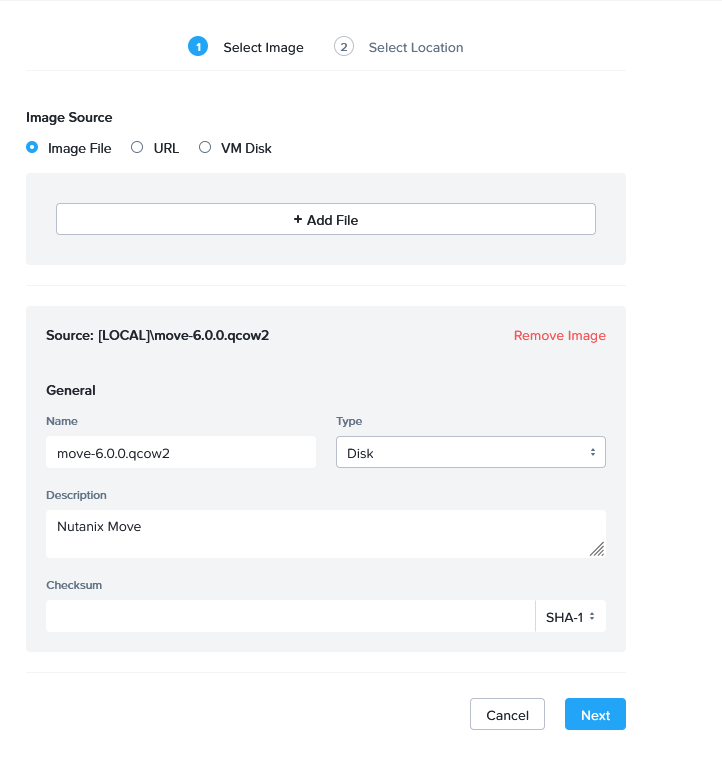Choose the Image File radio option

[x=32, y=148]
